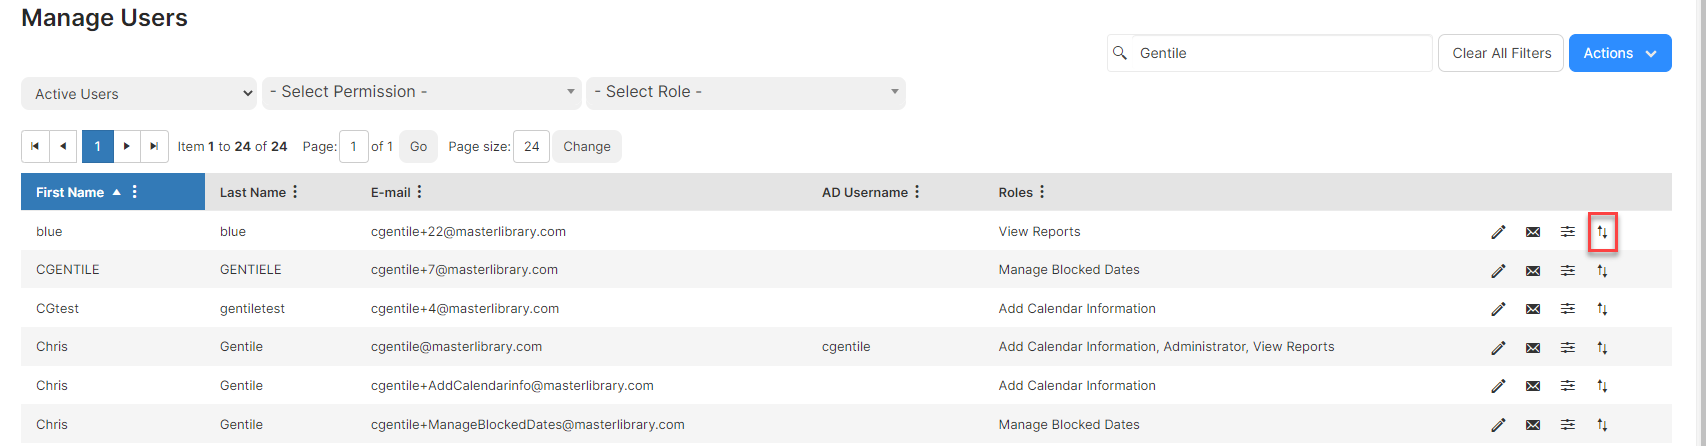
Task: Open Last Name column options menu
Action: click(295, 192)
